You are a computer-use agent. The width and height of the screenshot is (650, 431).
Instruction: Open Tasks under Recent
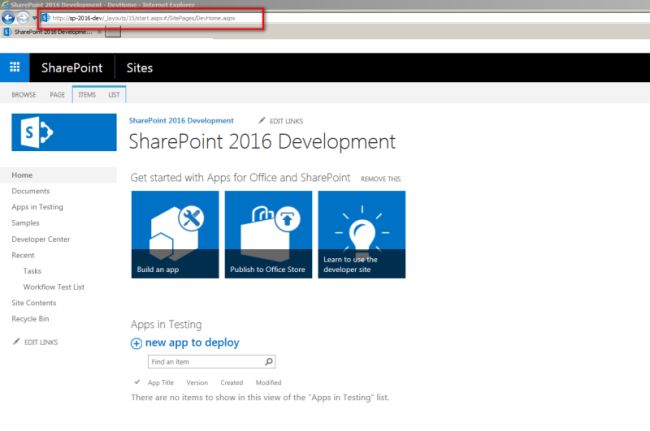(32, 271)
